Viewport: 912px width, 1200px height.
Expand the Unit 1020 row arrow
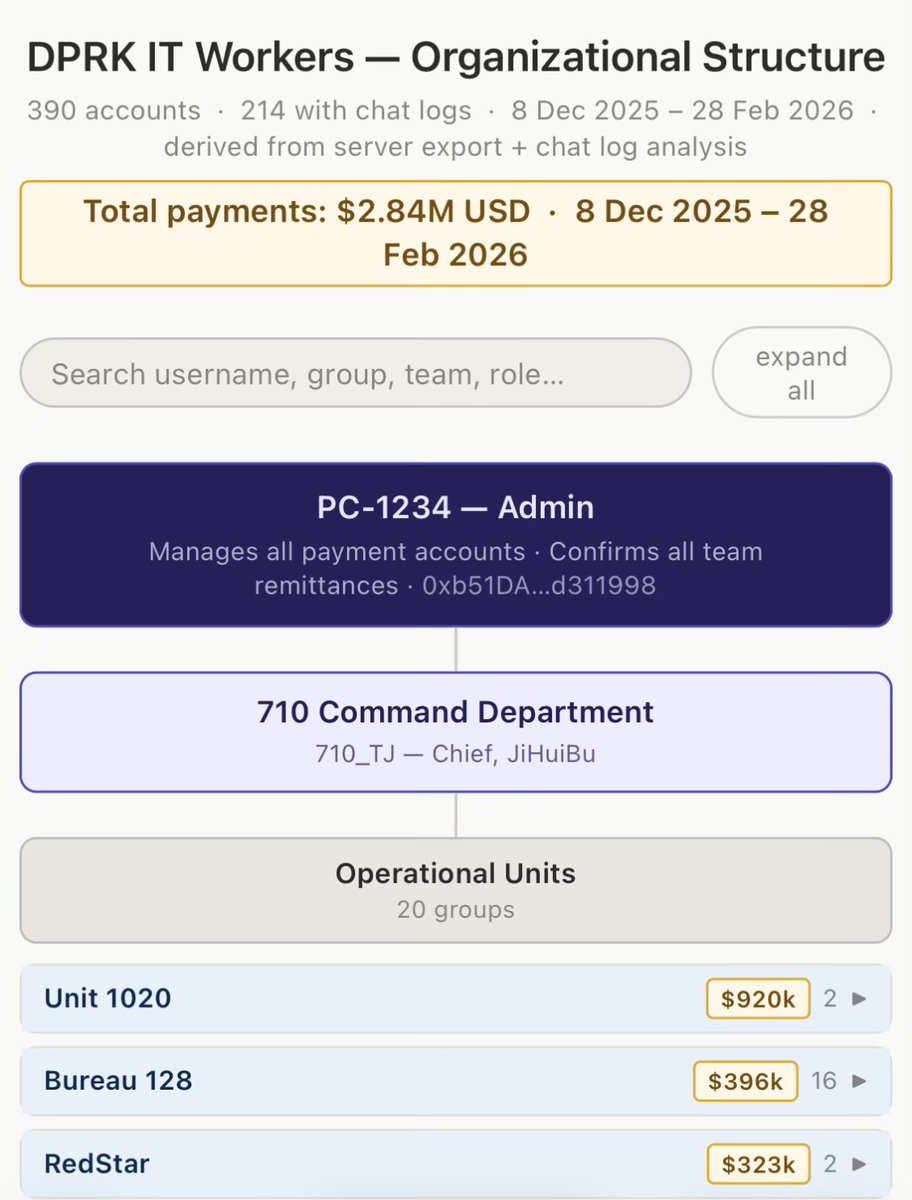(x=859, y=998)
